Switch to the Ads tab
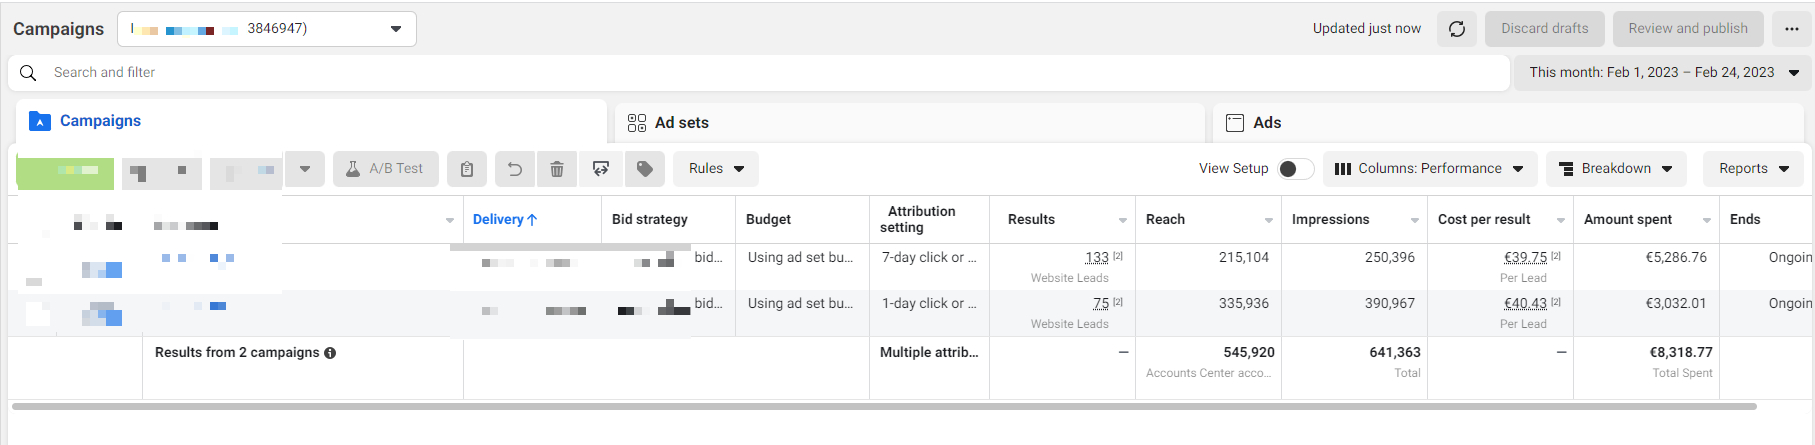The image size is (1815, 445). click(1508, 123)
